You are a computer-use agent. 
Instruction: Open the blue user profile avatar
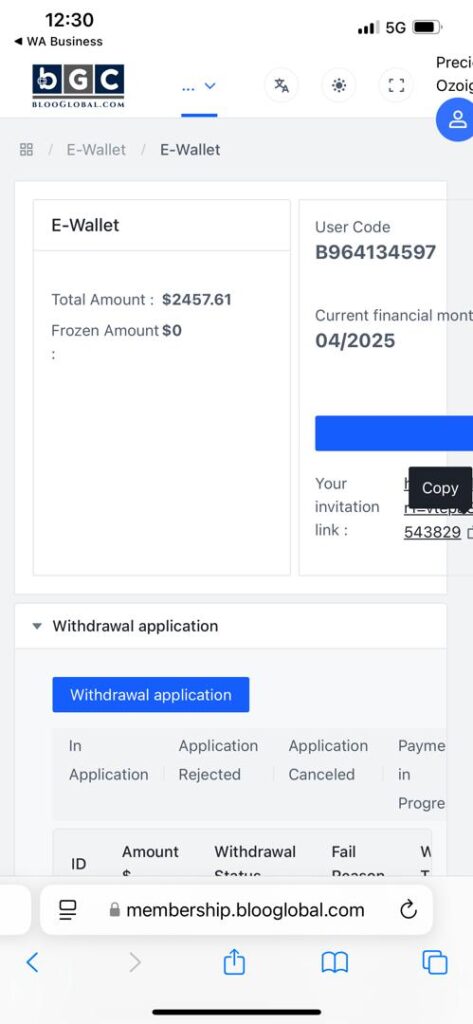[x=457, y=120]
